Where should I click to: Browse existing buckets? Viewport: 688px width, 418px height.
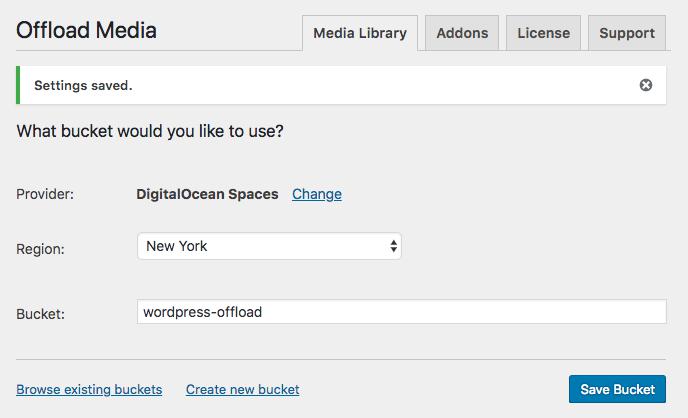(x=89, y=389)
